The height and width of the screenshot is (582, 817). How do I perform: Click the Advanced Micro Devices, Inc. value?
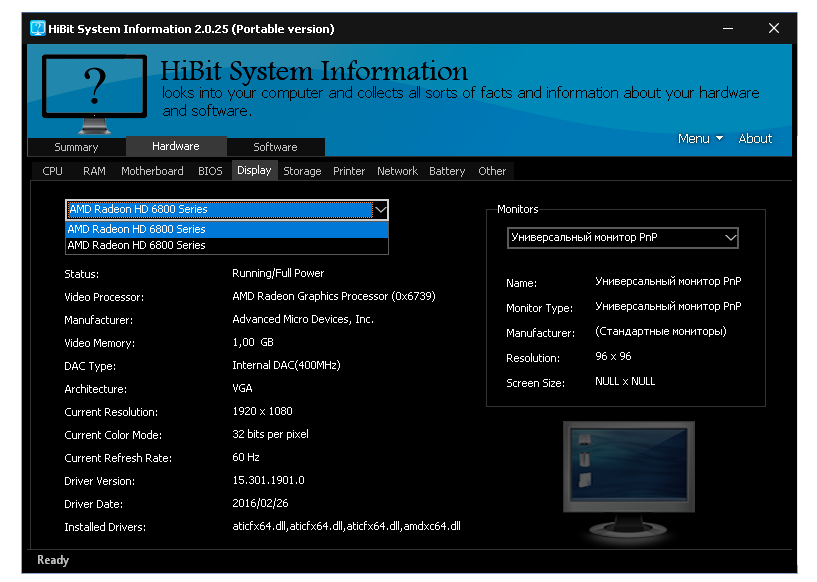[x=303, y=319]
